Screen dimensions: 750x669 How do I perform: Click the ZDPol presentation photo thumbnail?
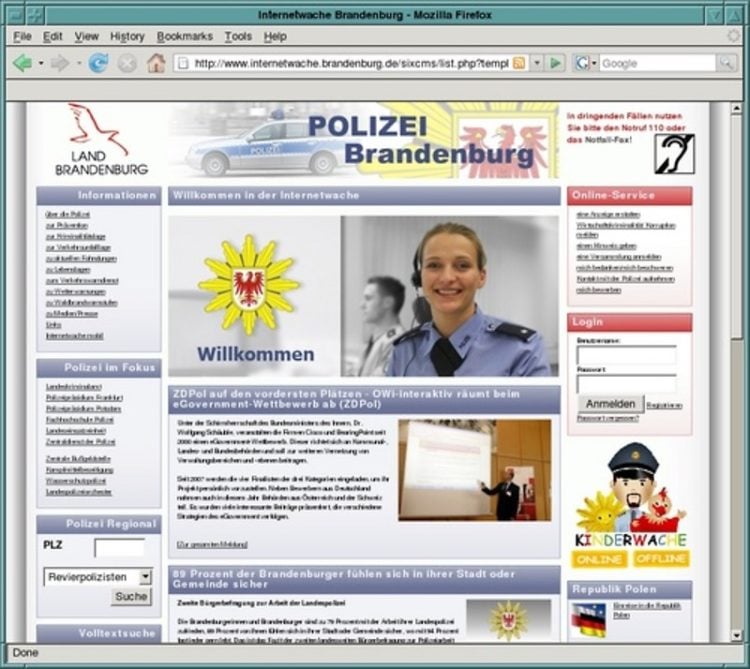[474, 471]
